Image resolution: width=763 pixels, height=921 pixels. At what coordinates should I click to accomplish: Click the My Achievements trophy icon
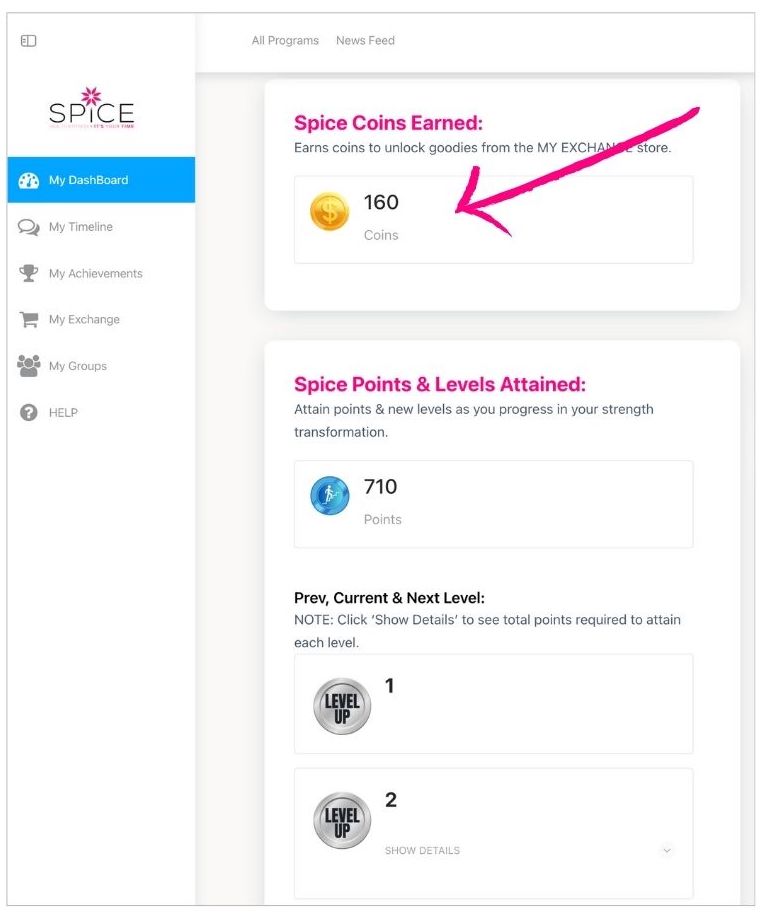point(29,273)
